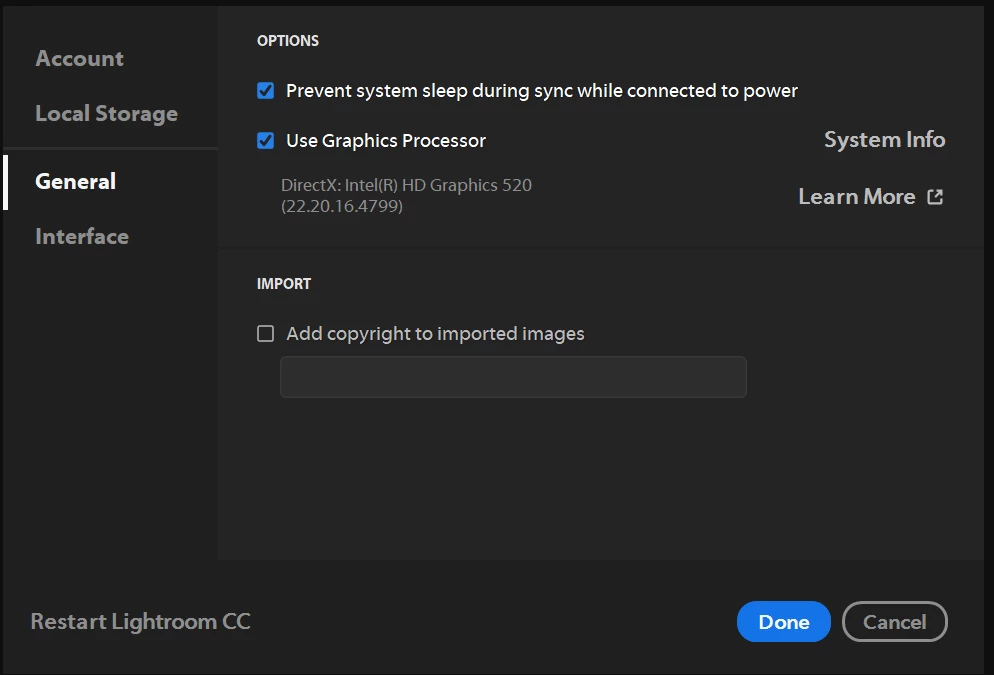
Task: Click the DirectX Intel HD Graphics 520 text
Action: click(406, 186)
